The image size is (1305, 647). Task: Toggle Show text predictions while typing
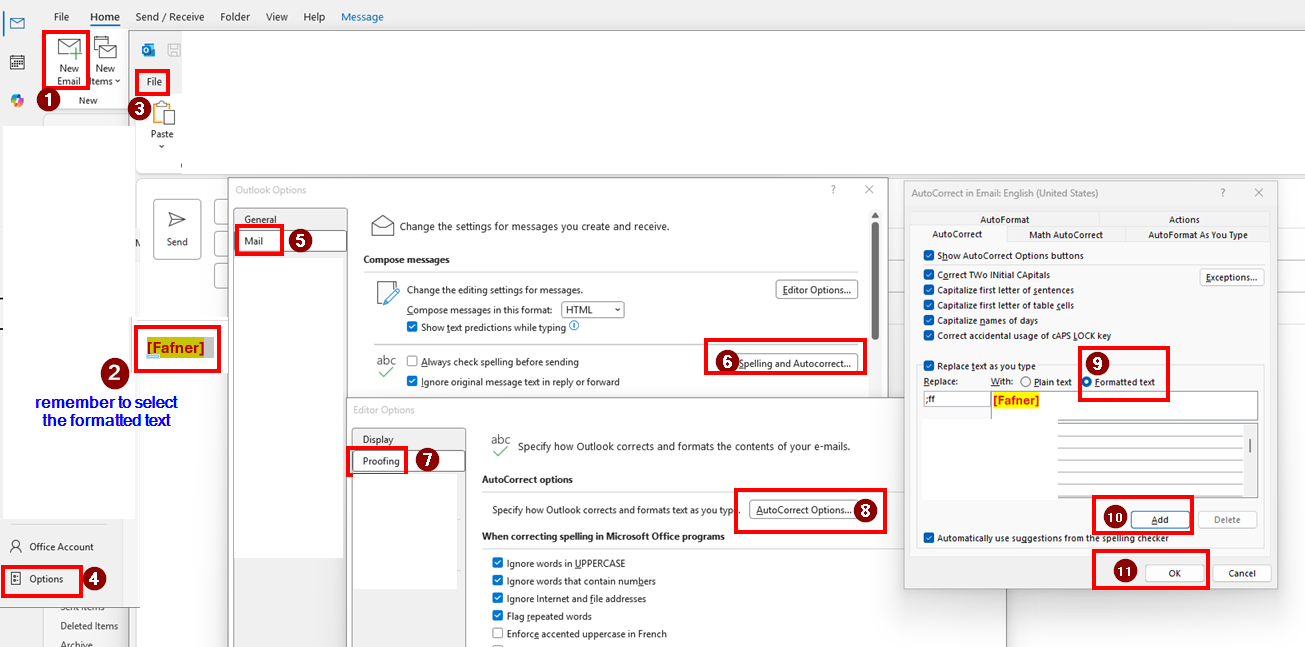[x=412, y=327]
